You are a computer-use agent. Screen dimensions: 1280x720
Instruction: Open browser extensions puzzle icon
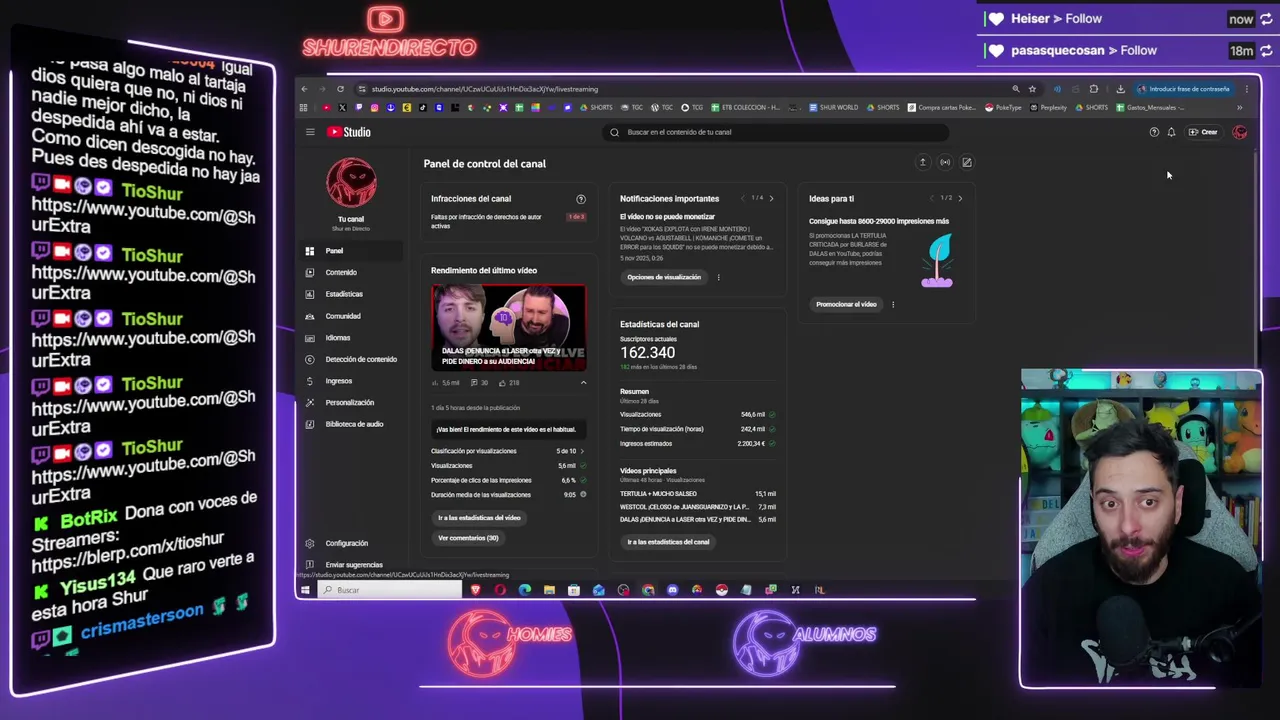pos(1093,89)
